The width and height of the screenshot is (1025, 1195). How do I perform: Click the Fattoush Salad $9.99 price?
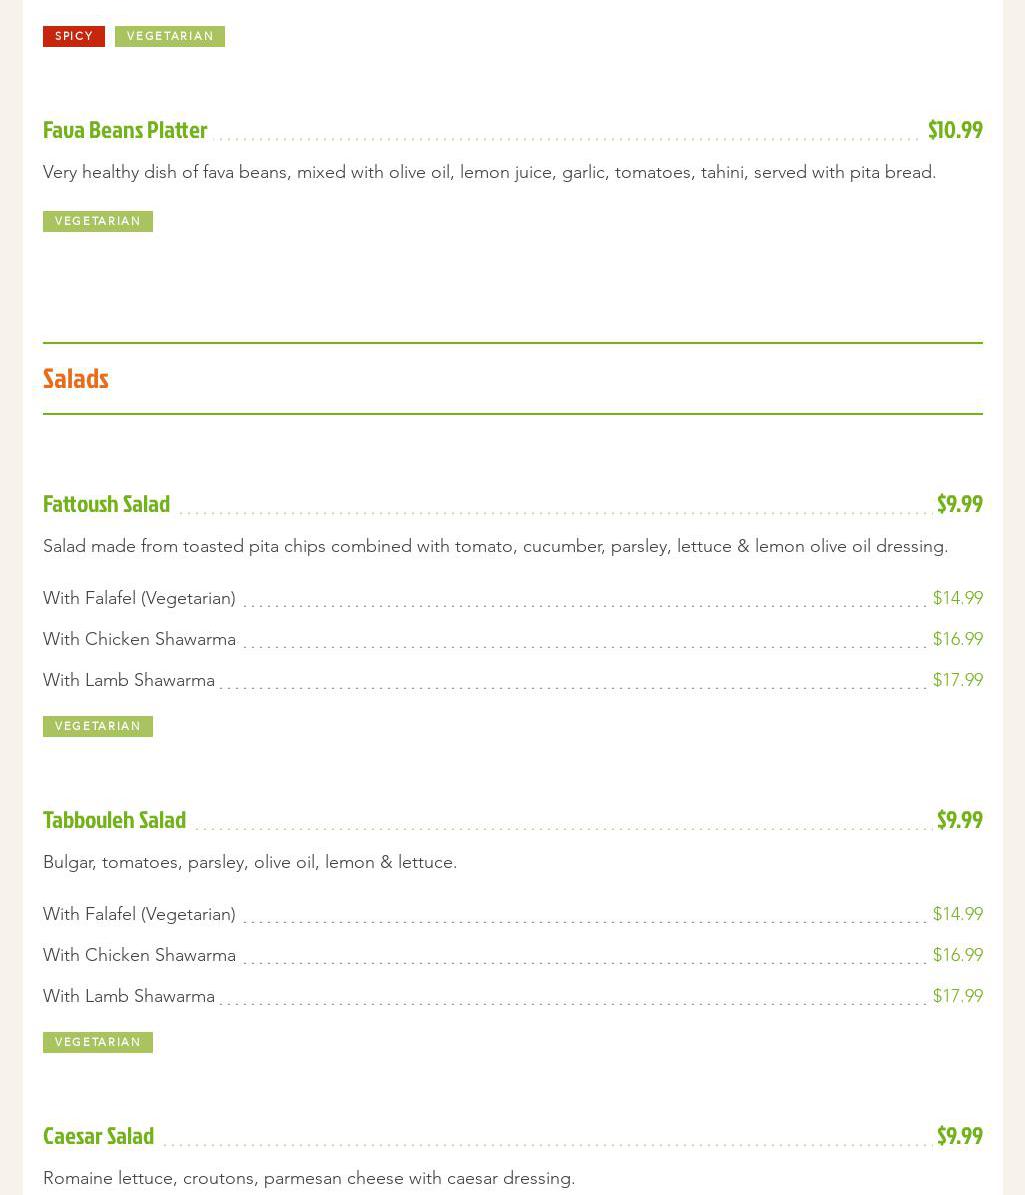point(958,504)
